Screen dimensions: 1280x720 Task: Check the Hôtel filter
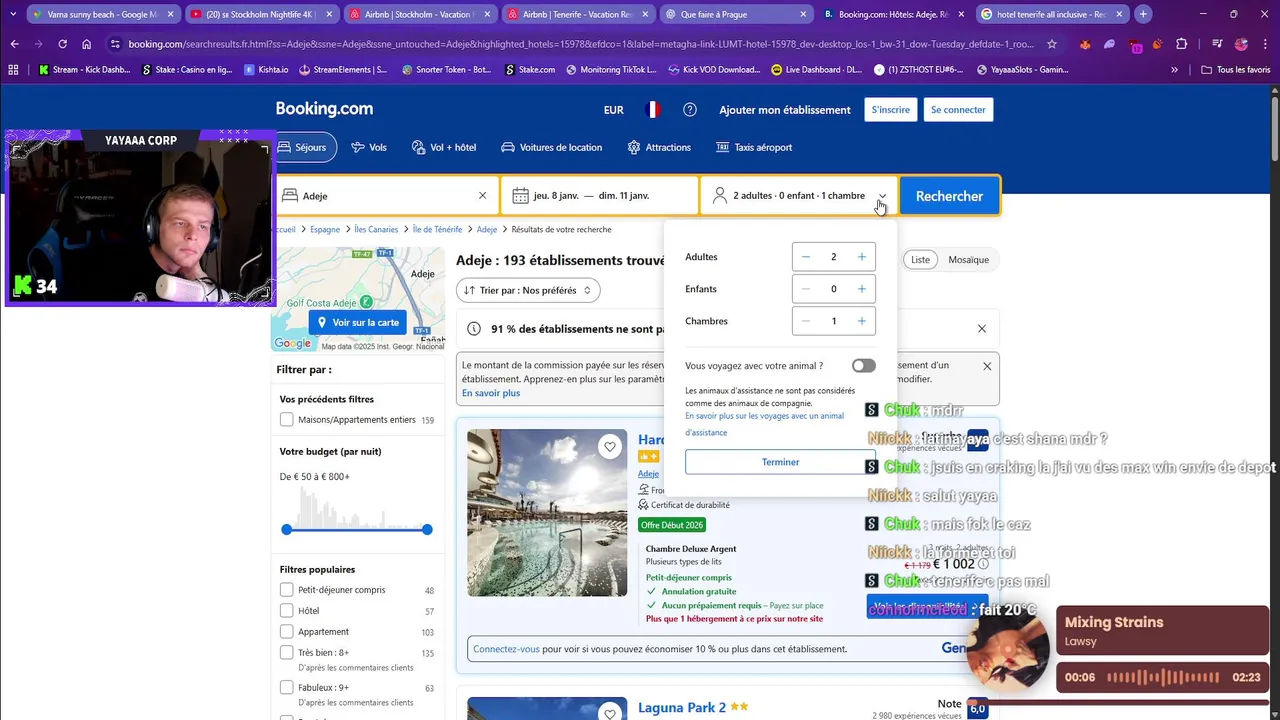(287, 611)
